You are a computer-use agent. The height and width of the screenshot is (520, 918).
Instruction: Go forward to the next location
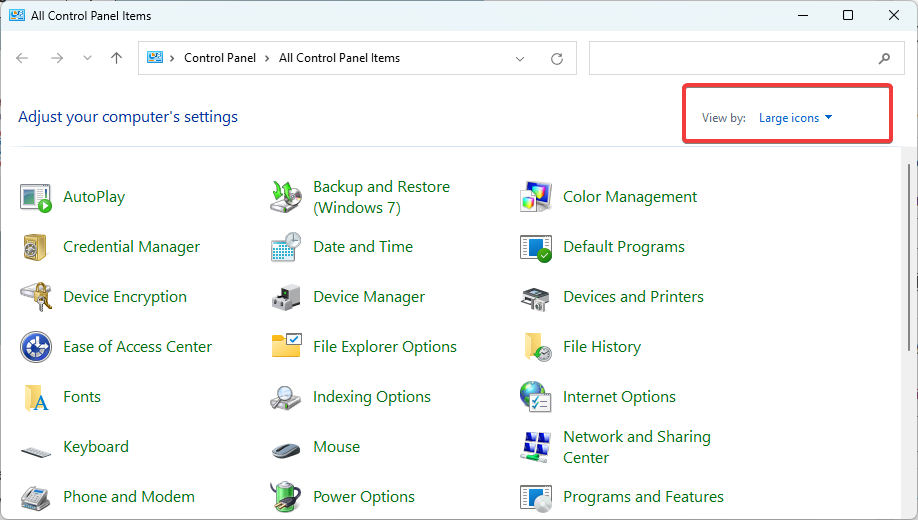pyautogui.click(x=57, y=58)
